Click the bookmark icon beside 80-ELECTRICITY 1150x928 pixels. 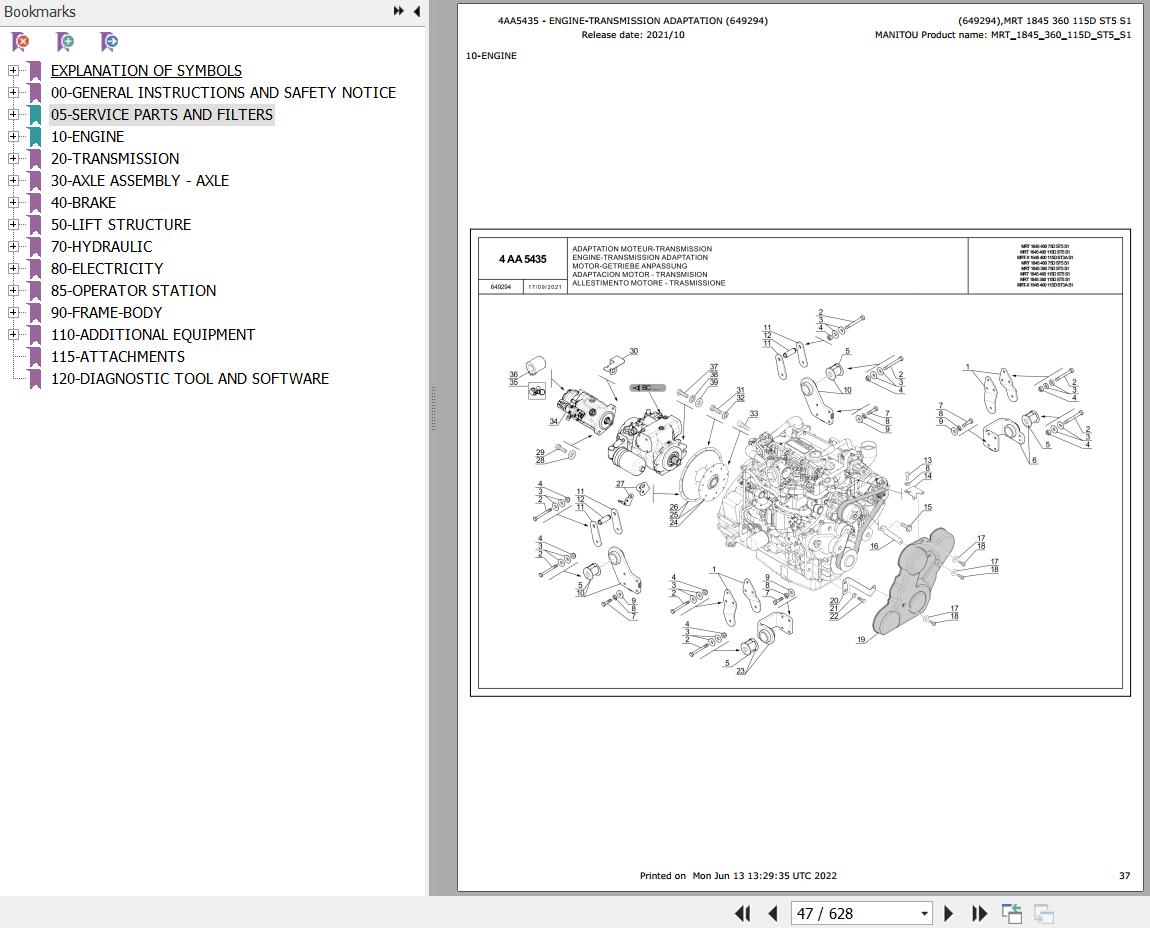pyautogui.click(x=34, y=269)
